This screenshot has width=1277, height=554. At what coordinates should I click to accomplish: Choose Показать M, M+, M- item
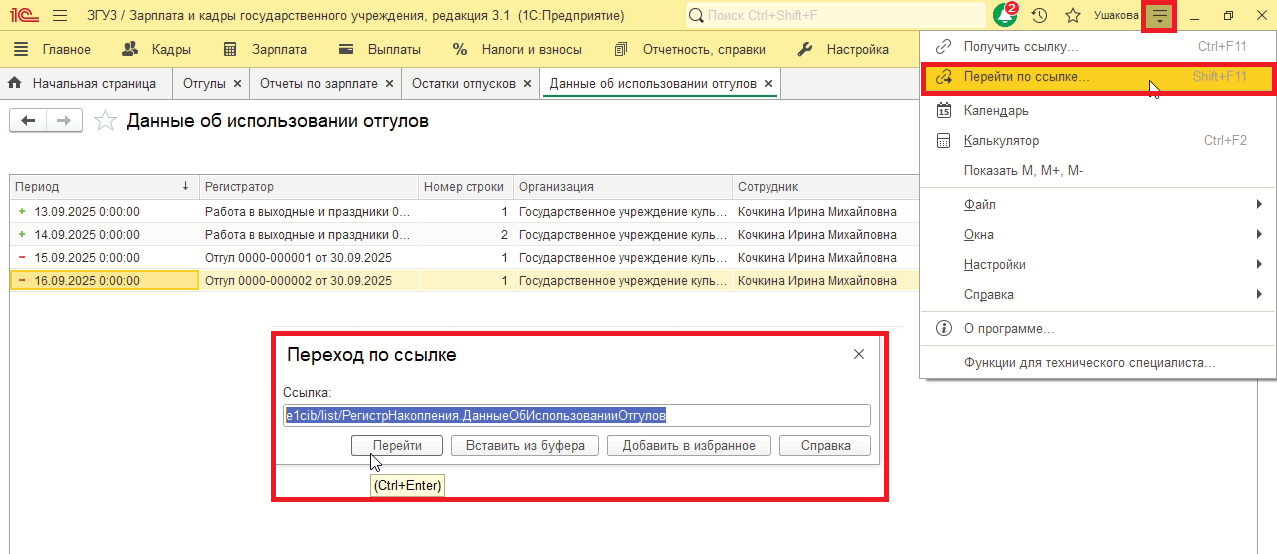click(x=1098, y=171)
